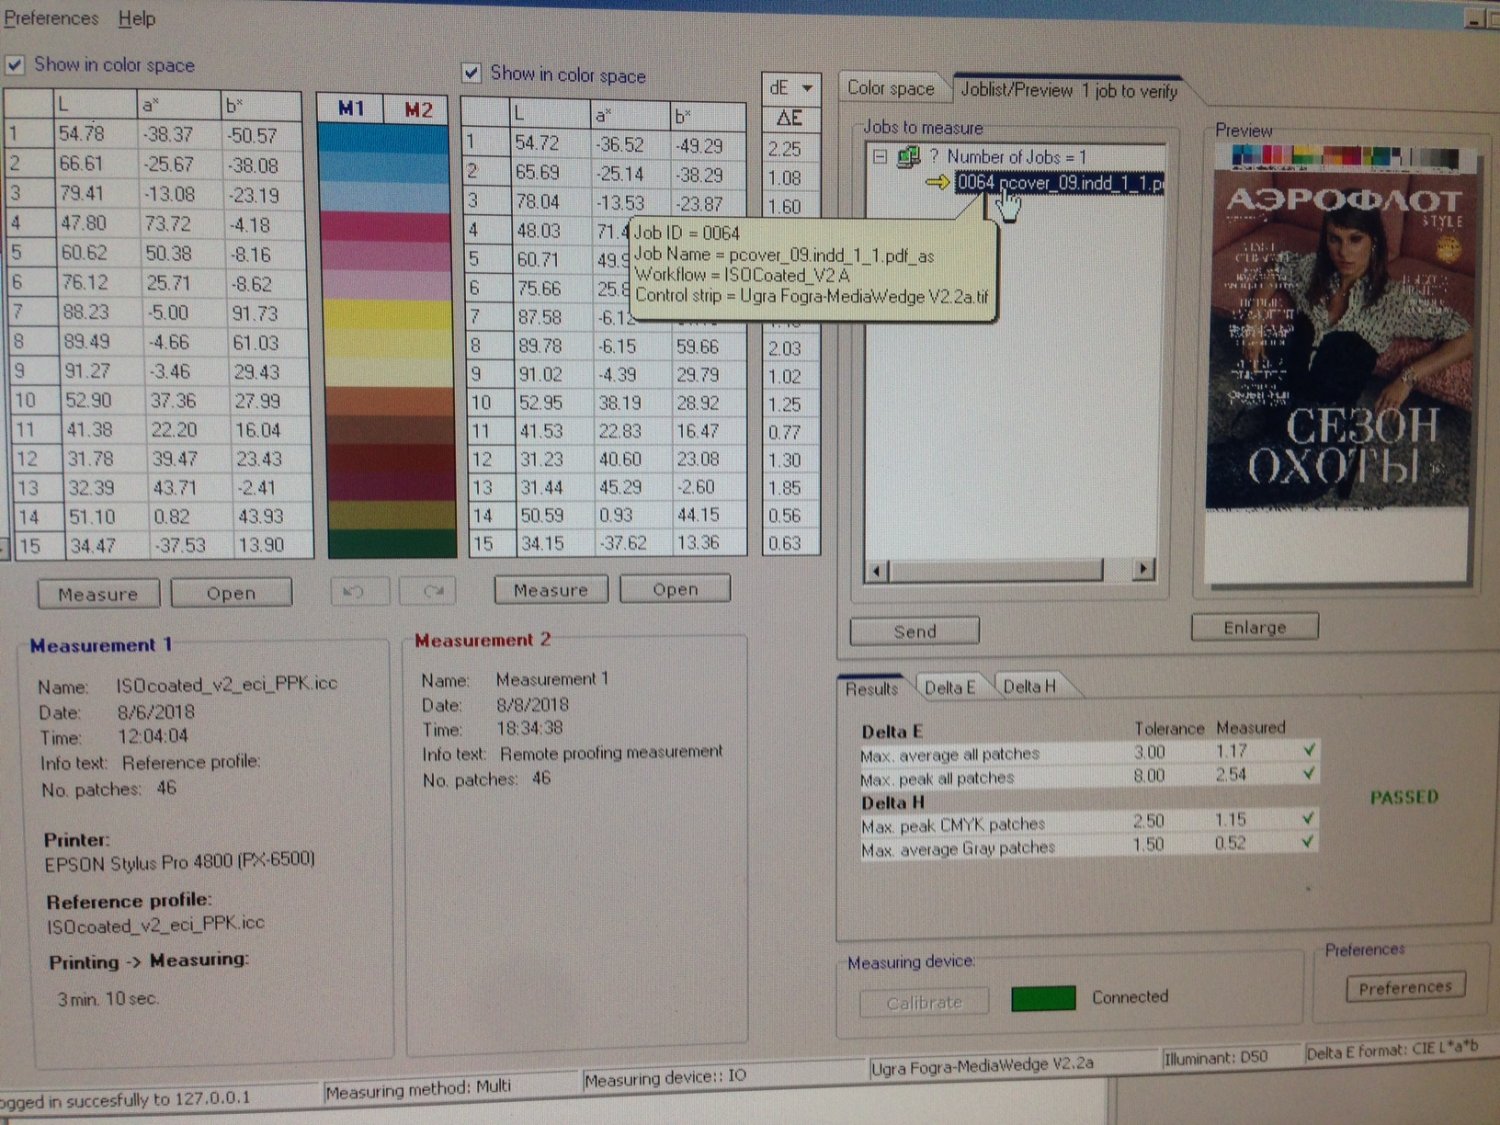Click Open button under Measurement 2 table
This screenshot has height=1125, width=1500.
(675, 589)
